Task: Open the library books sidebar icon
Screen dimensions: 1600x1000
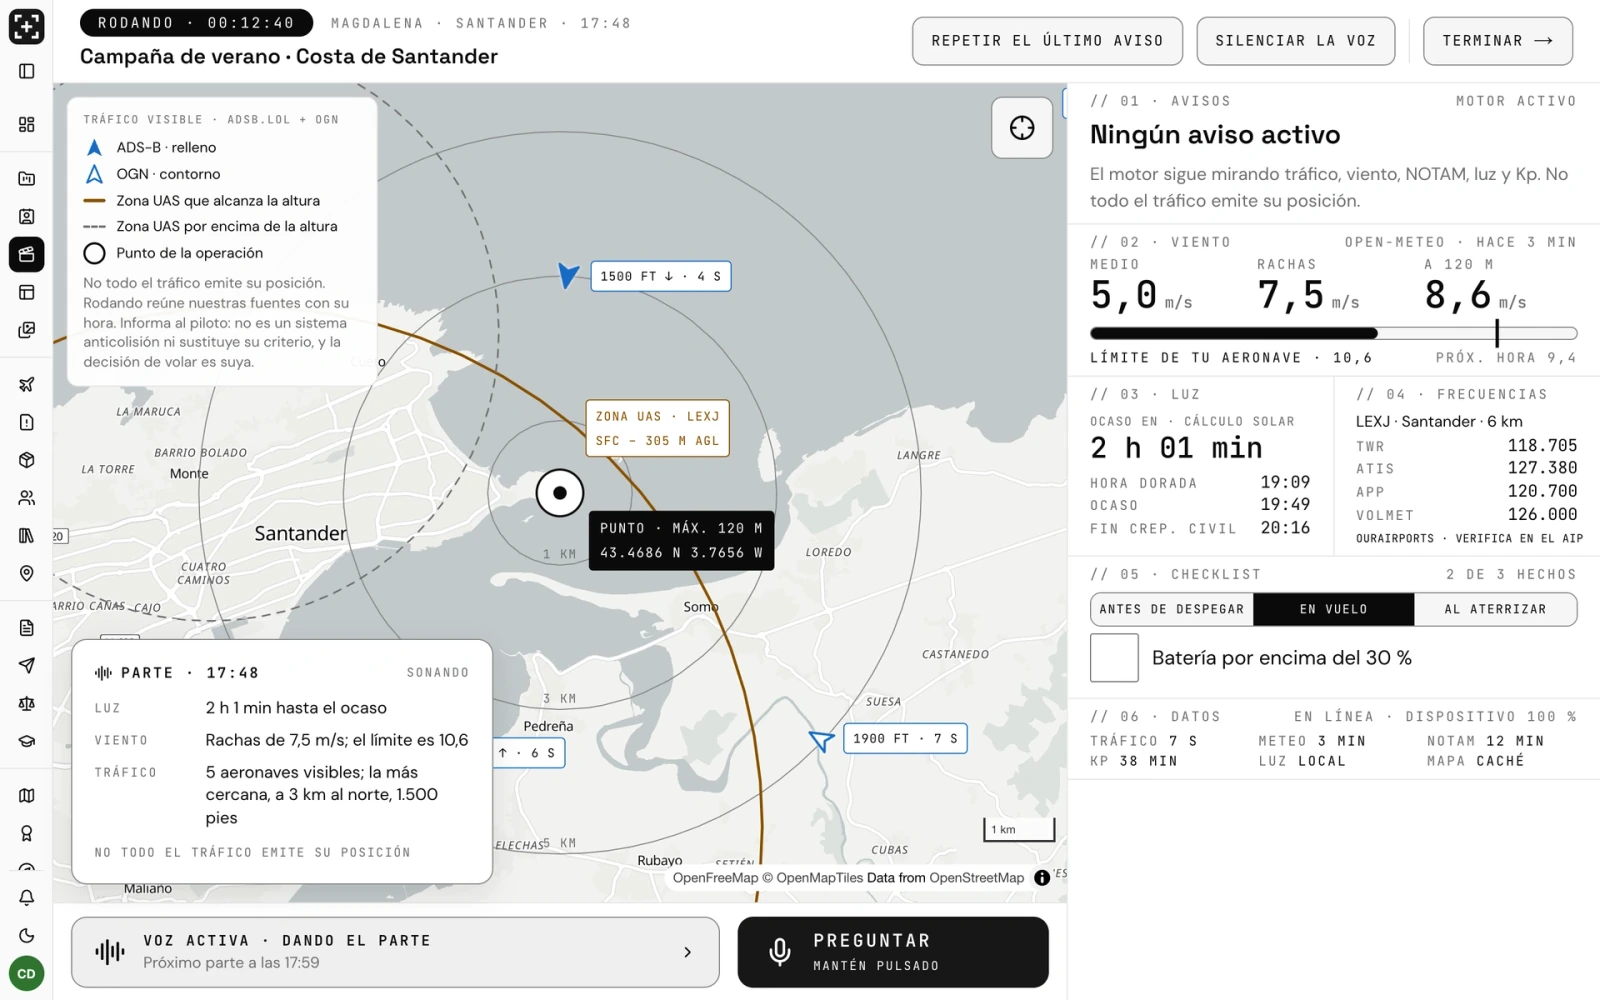Action: tap(27, 535)
